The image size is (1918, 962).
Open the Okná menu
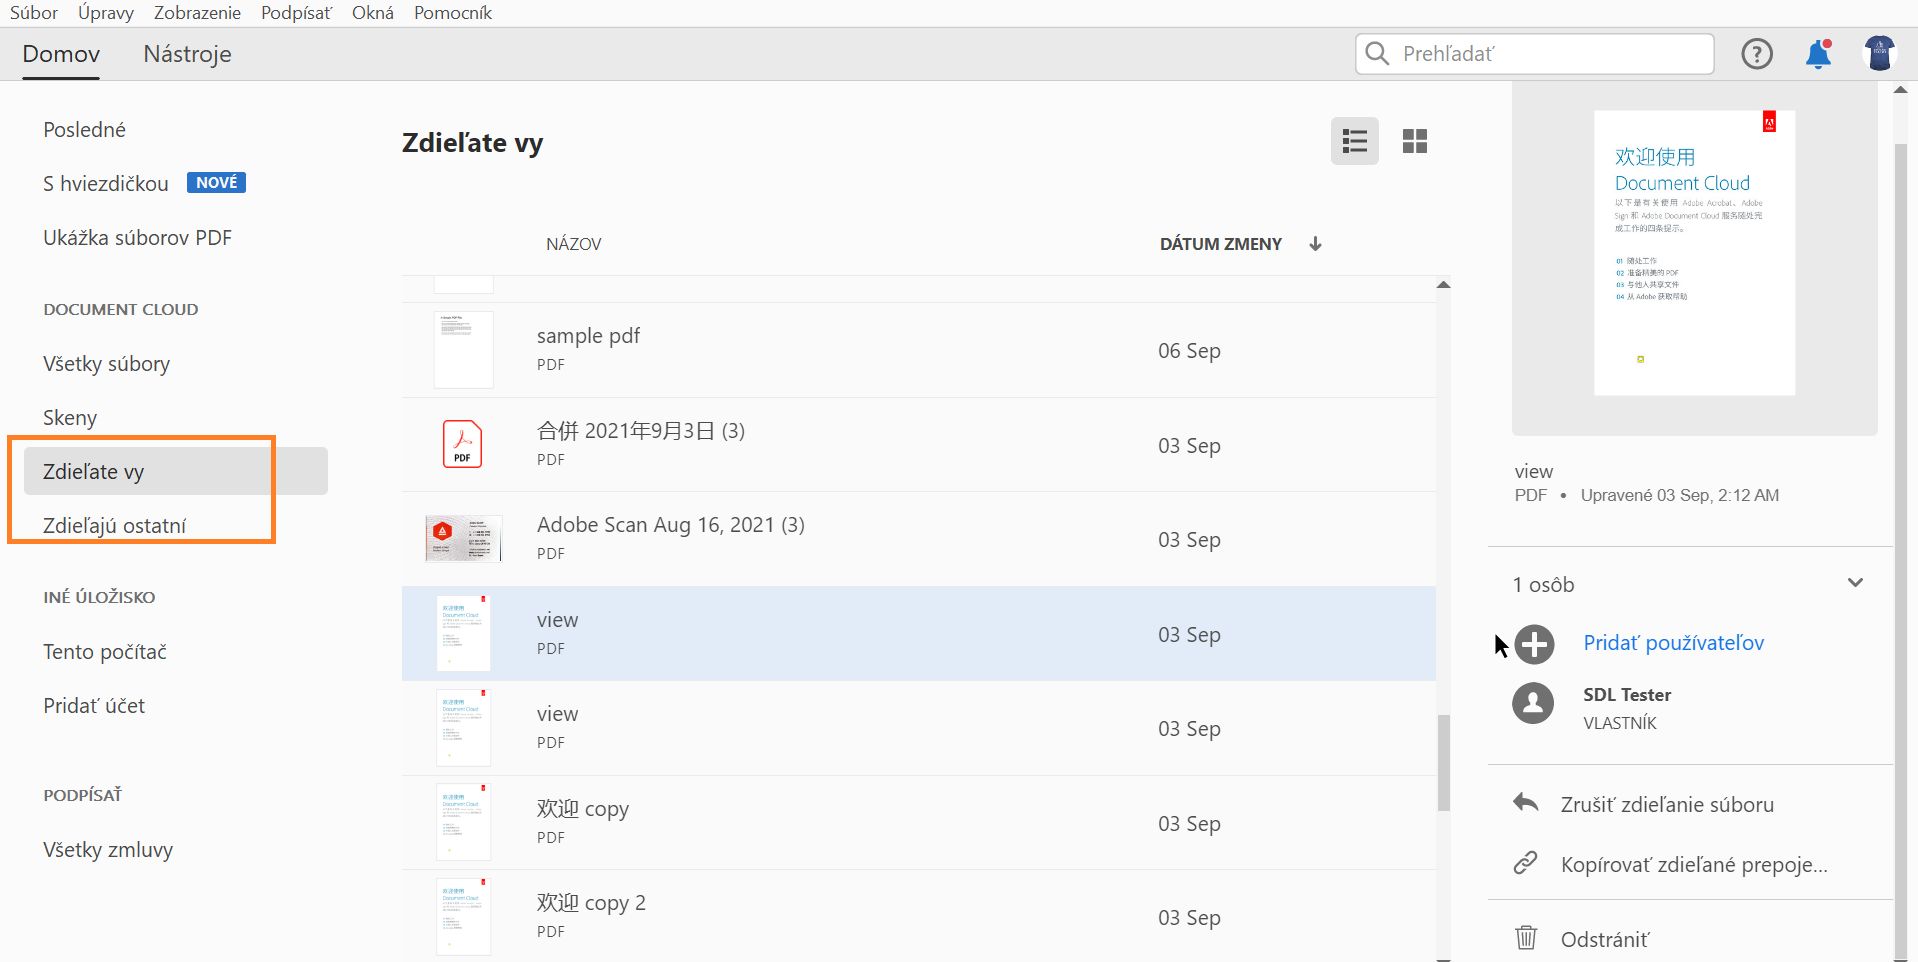(373, 13)
